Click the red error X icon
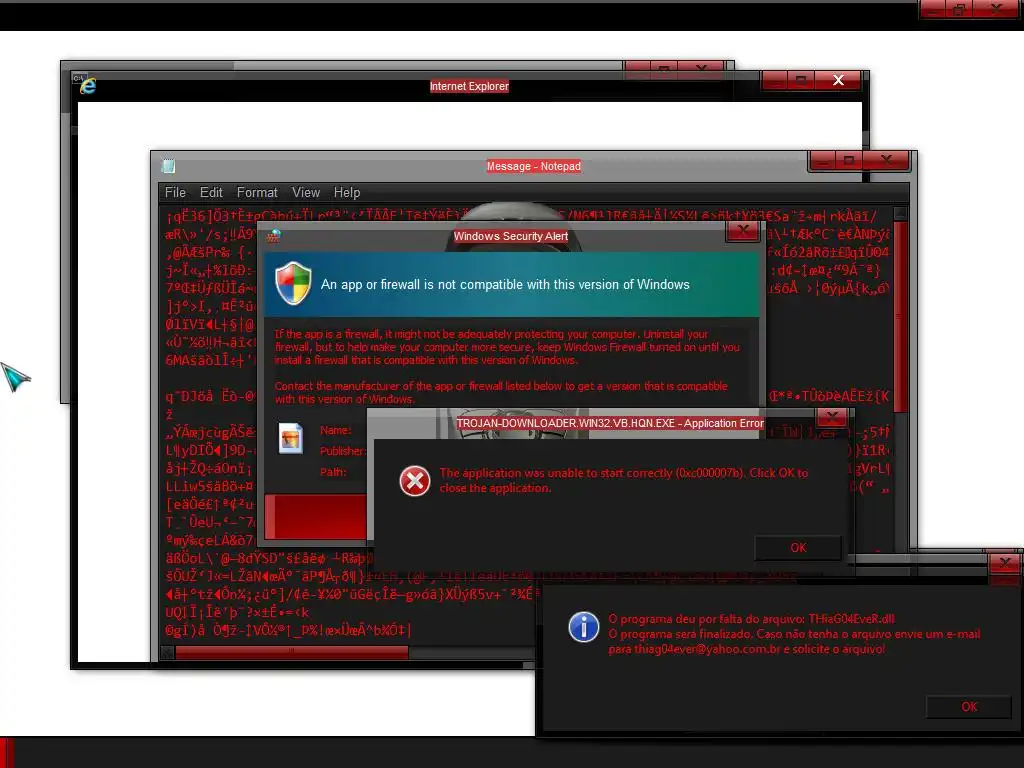1024x768 pixels. (x=415, y=481)
